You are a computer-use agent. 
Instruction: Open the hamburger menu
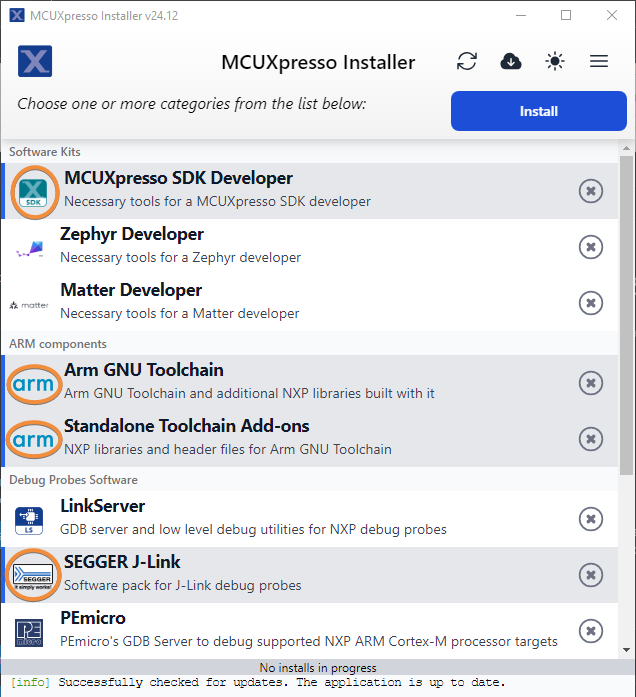point(599,61)
